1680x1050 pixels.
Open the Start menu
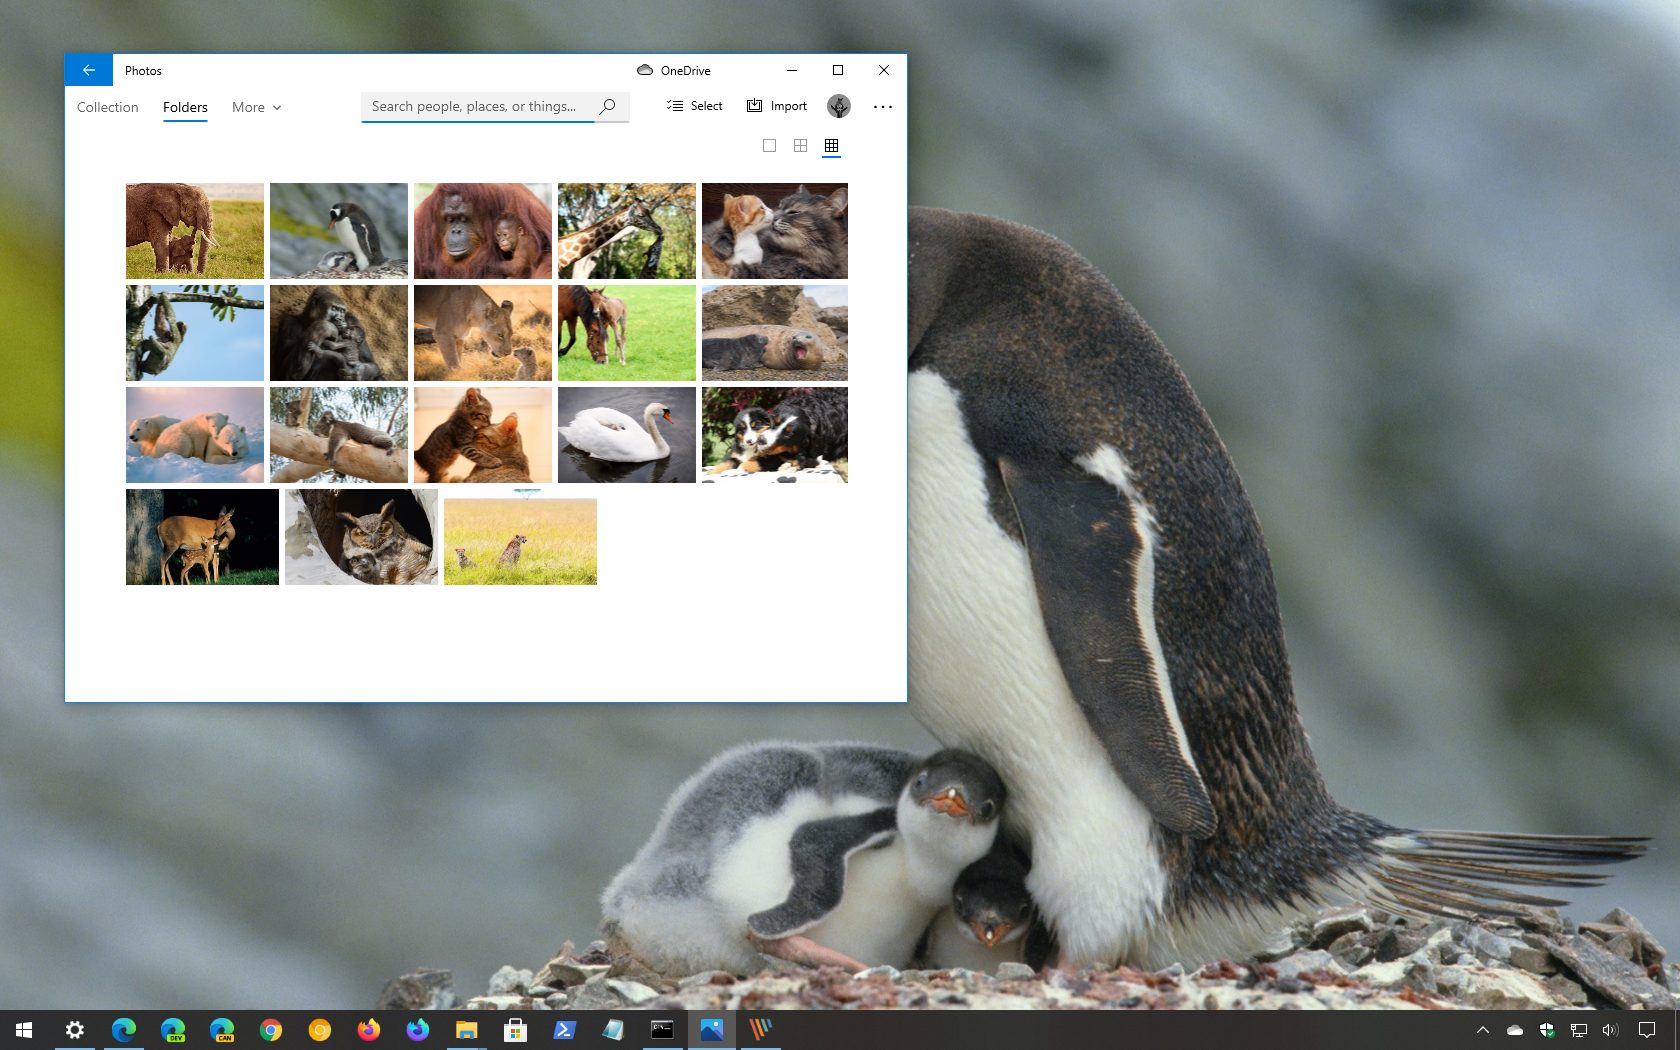tap(22, 1030)
